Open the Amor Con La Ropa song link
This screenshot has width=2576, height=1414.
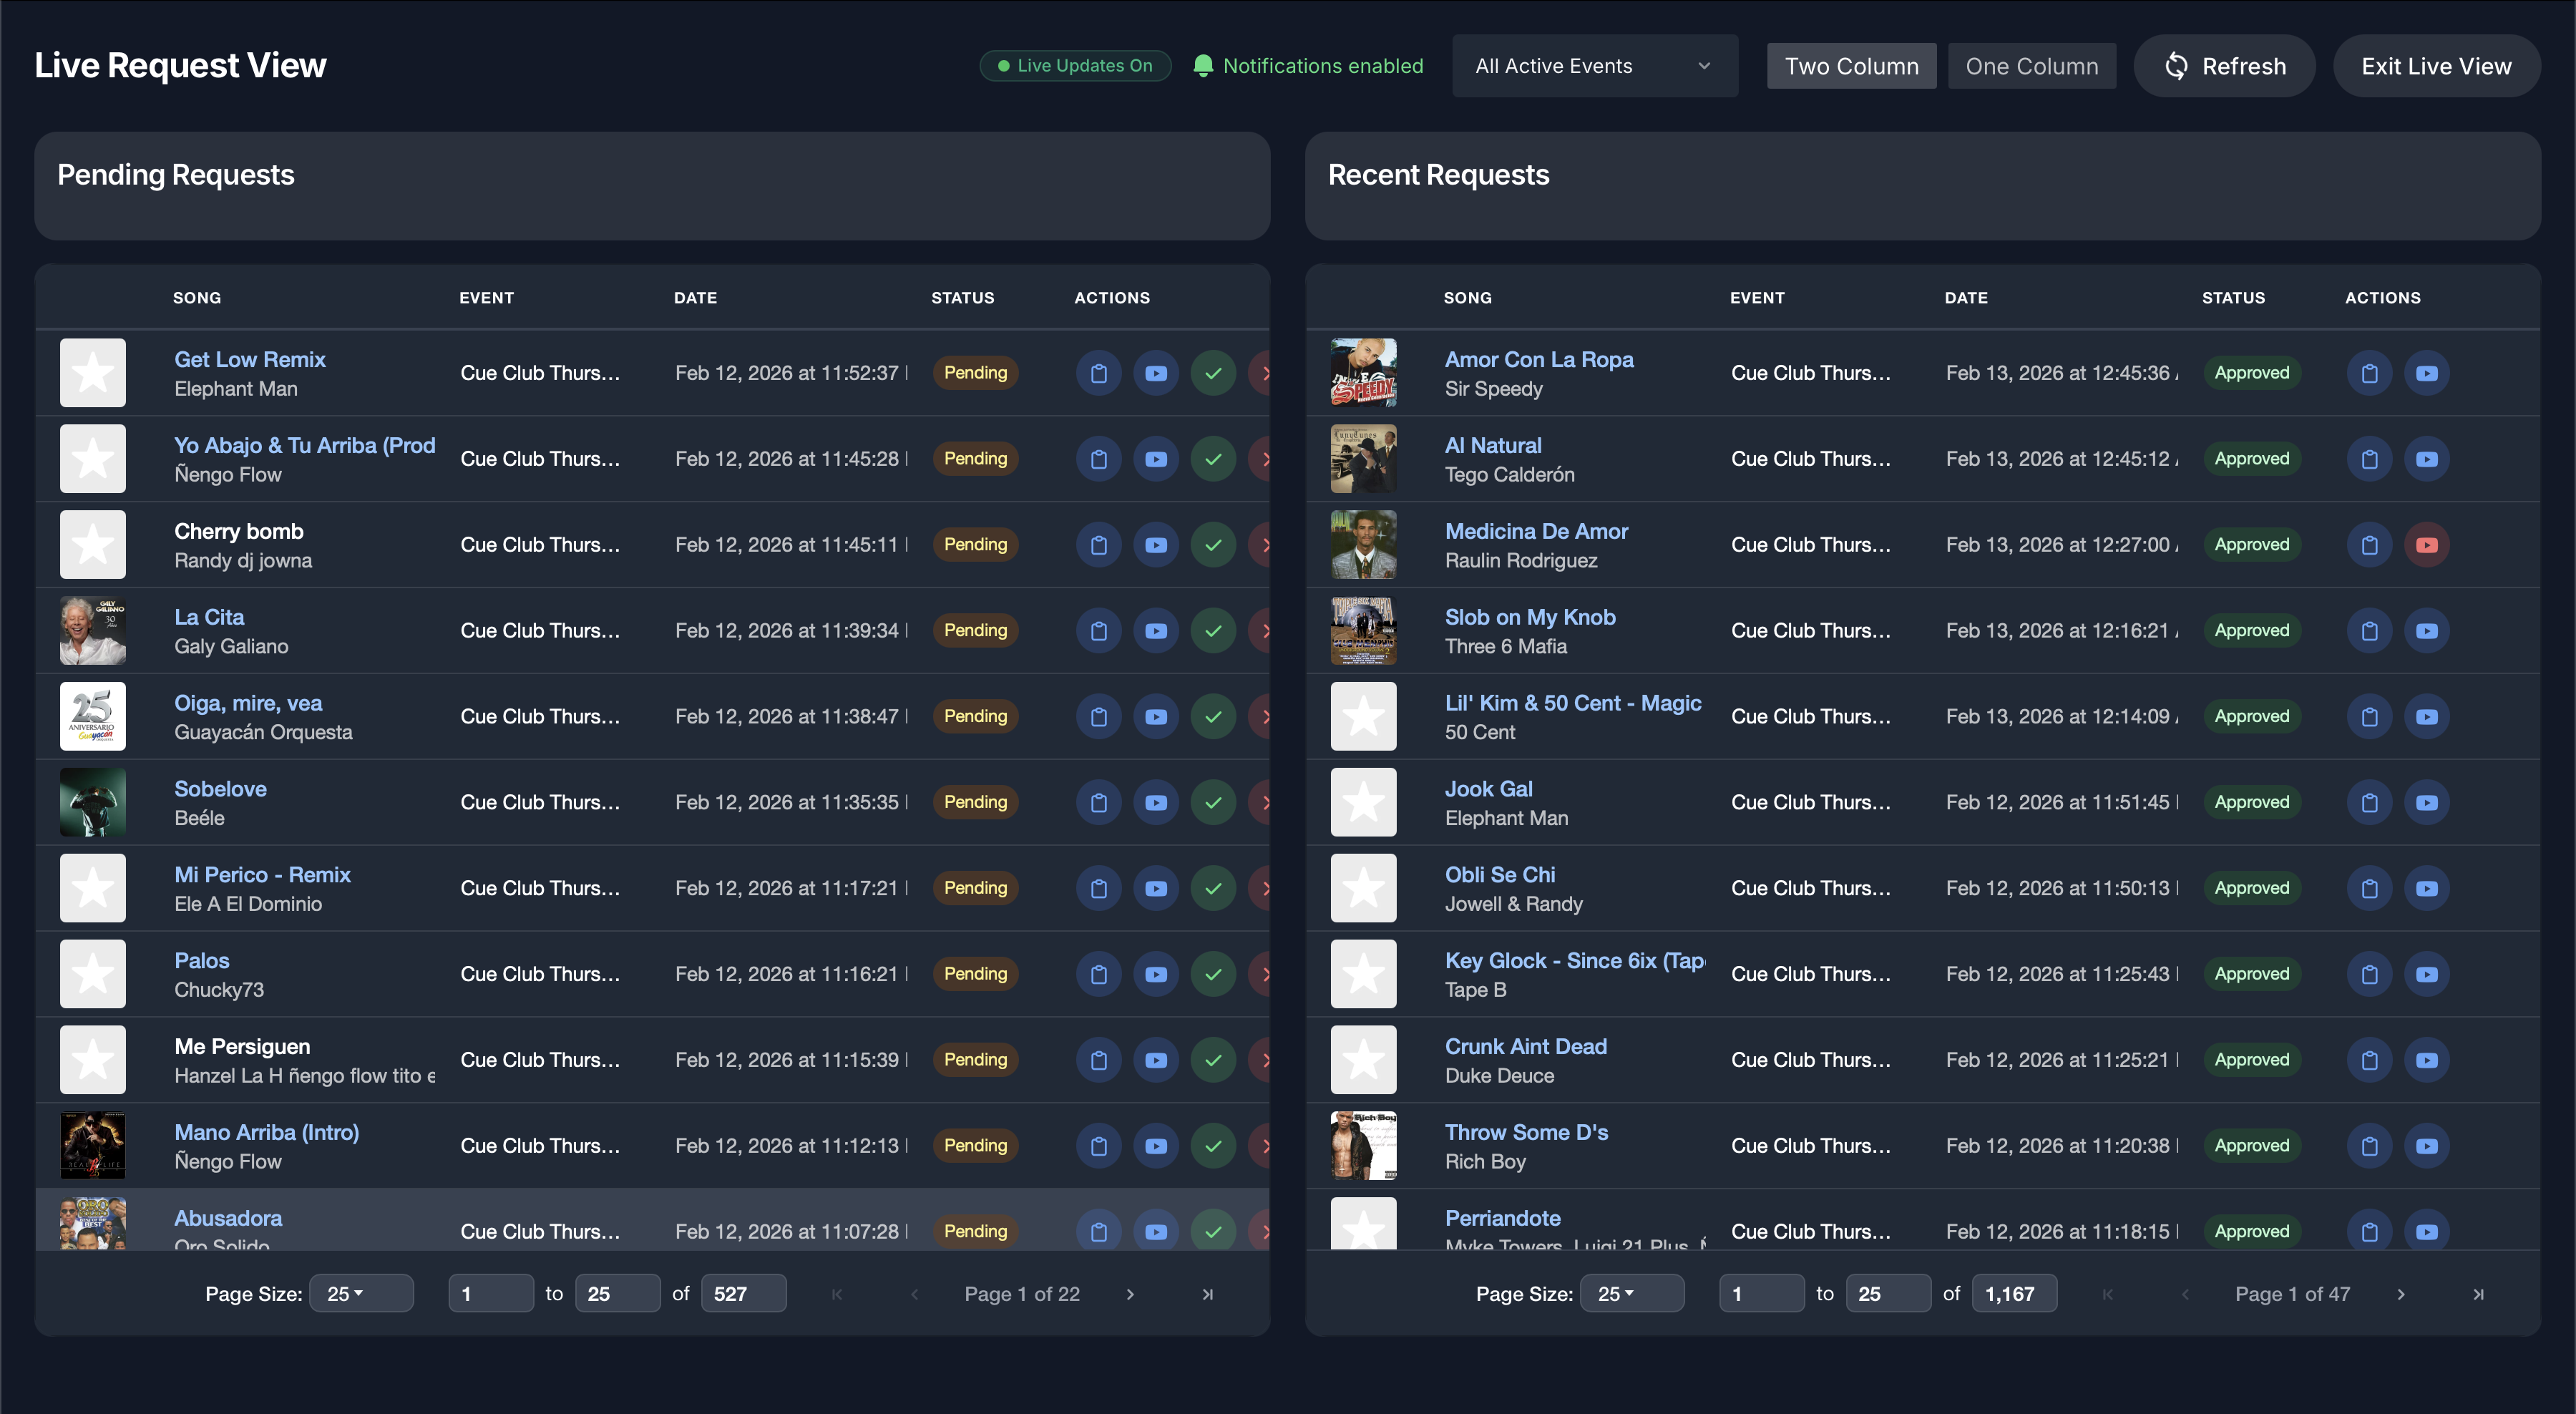tap(1538, 359)
